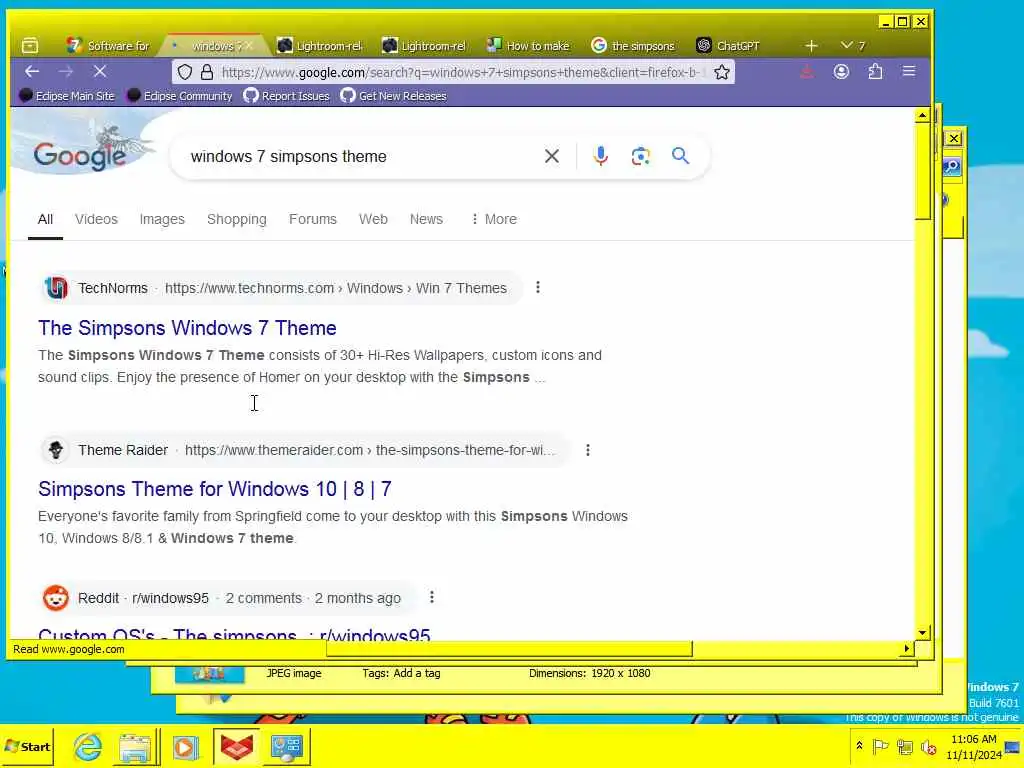Open options for Reddit result
Image resolution: width=1024 pixels, height=768 pixels.
432,598
